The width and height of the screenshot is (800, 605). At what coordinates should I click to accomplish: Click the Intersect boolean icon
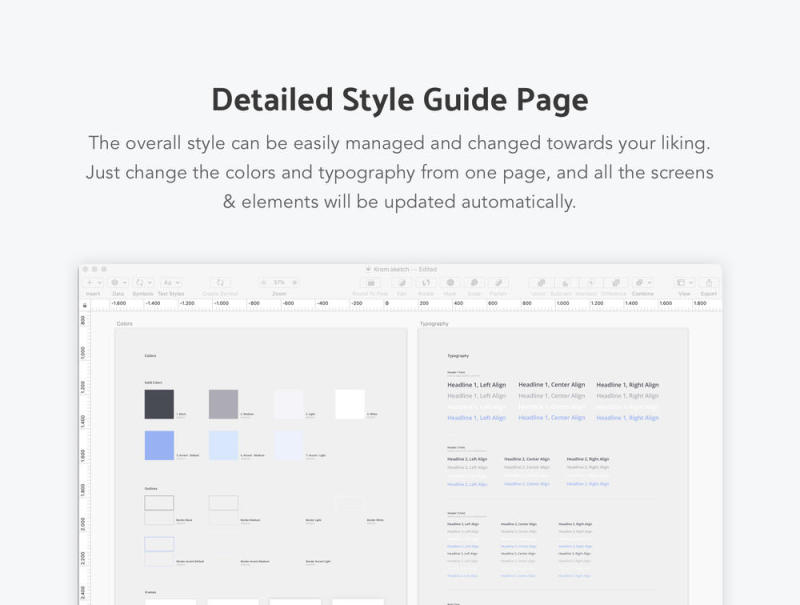click(591, 283)
